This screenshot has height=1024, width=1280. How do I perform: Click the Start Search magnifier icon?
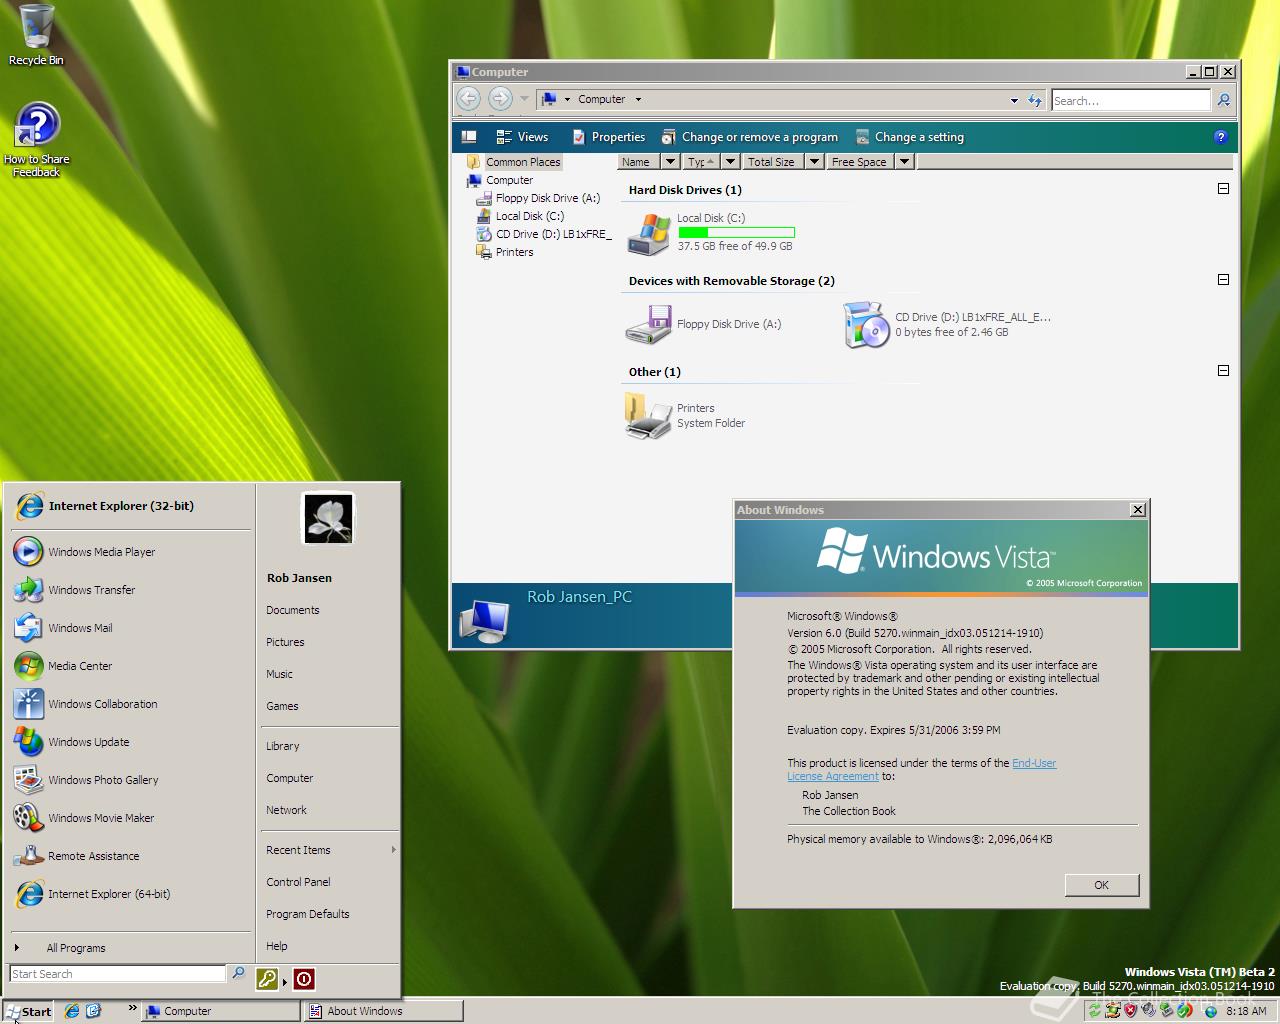(238, 973)
